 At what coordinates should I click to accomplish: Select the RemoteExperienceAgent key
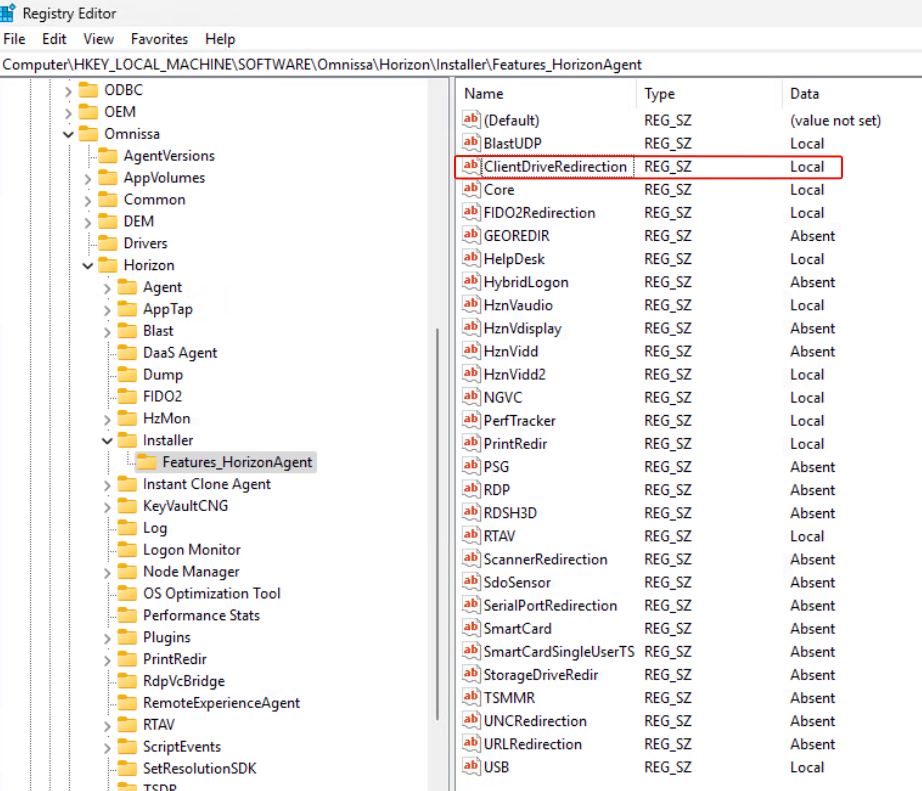coord(221,703)
